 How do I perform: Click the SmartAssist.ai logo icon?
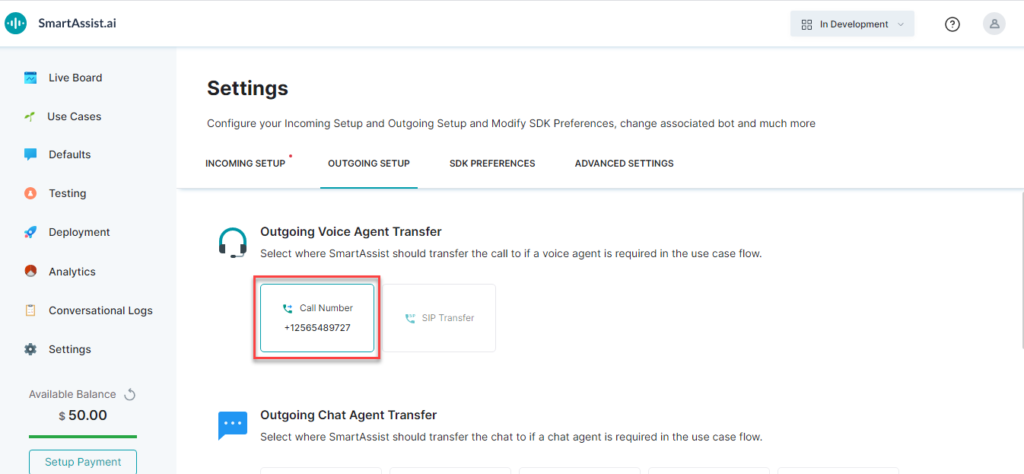(16, 23)
